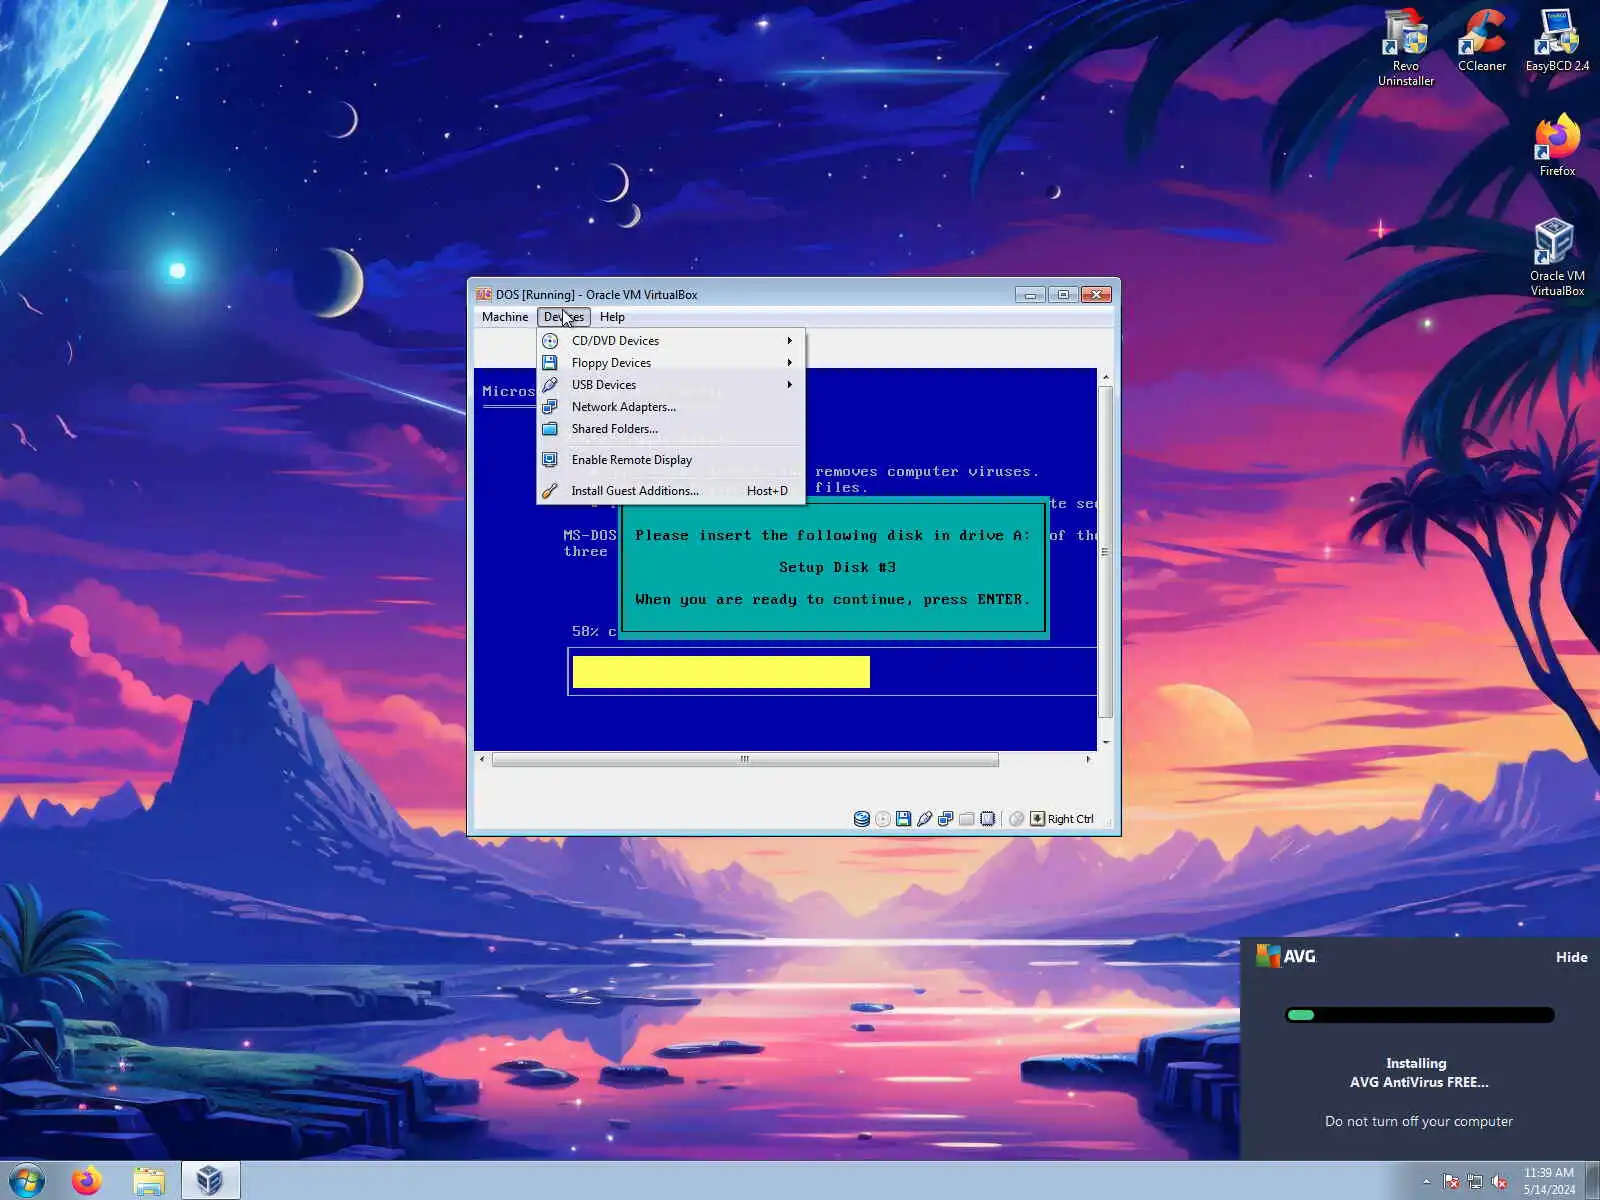Hide the AVG installer notification
The width and height of the screenshot is (1600, 1200).
click(x=1571, y=957)
